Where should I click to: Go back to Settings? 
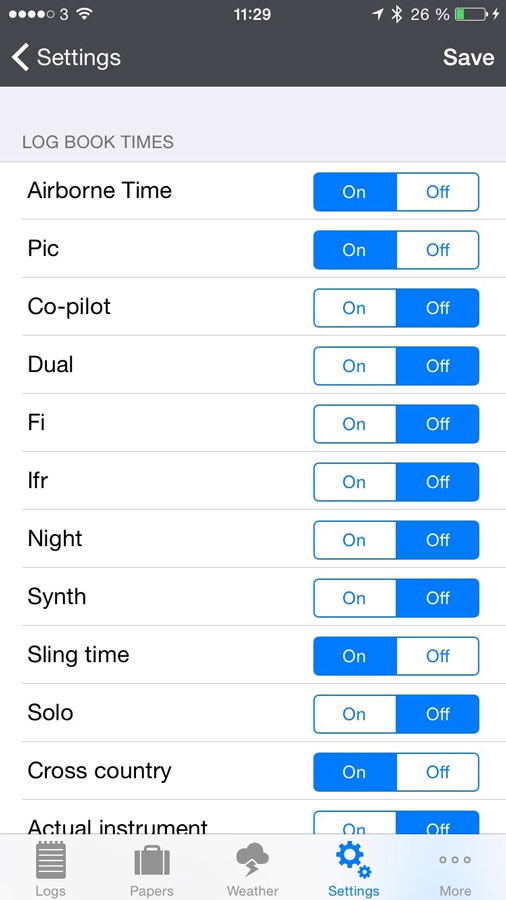66,57
